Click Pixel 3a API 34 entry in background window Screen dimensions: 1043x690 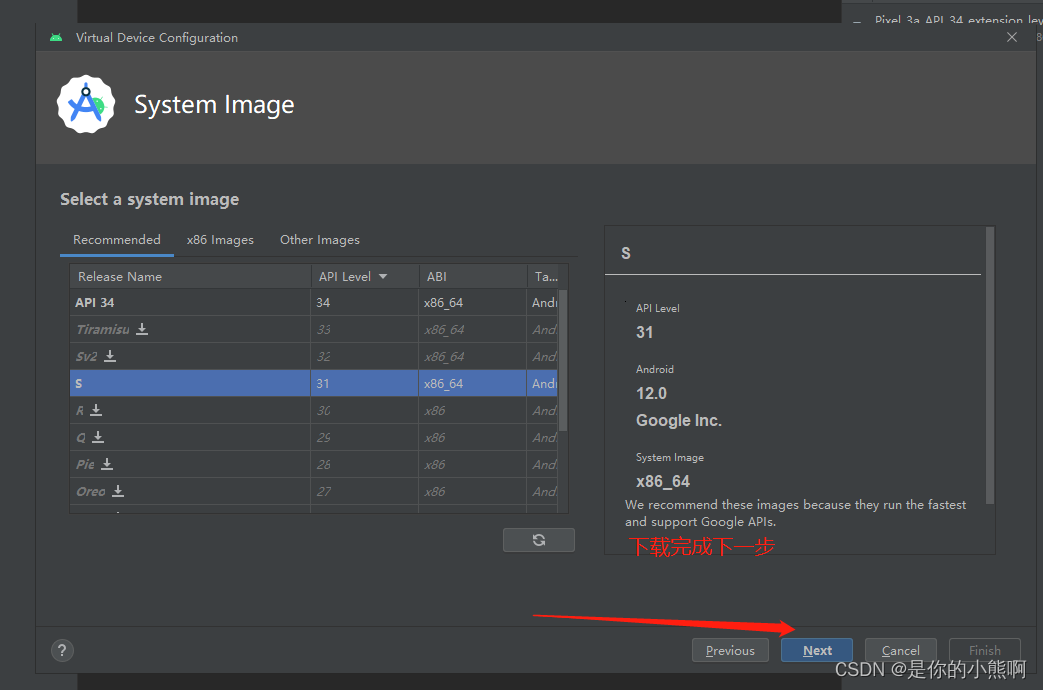pyautogui.click(x=958, y=19)
